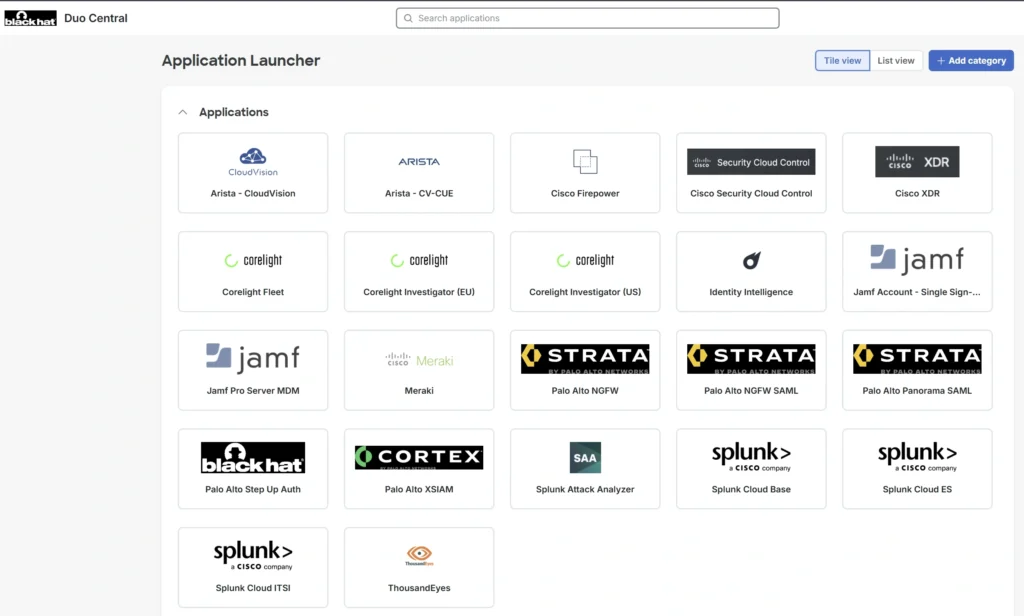The image size is (1024, 616).
Task: Click black hat logo for Step Up Auth
Action: [253, 457]
